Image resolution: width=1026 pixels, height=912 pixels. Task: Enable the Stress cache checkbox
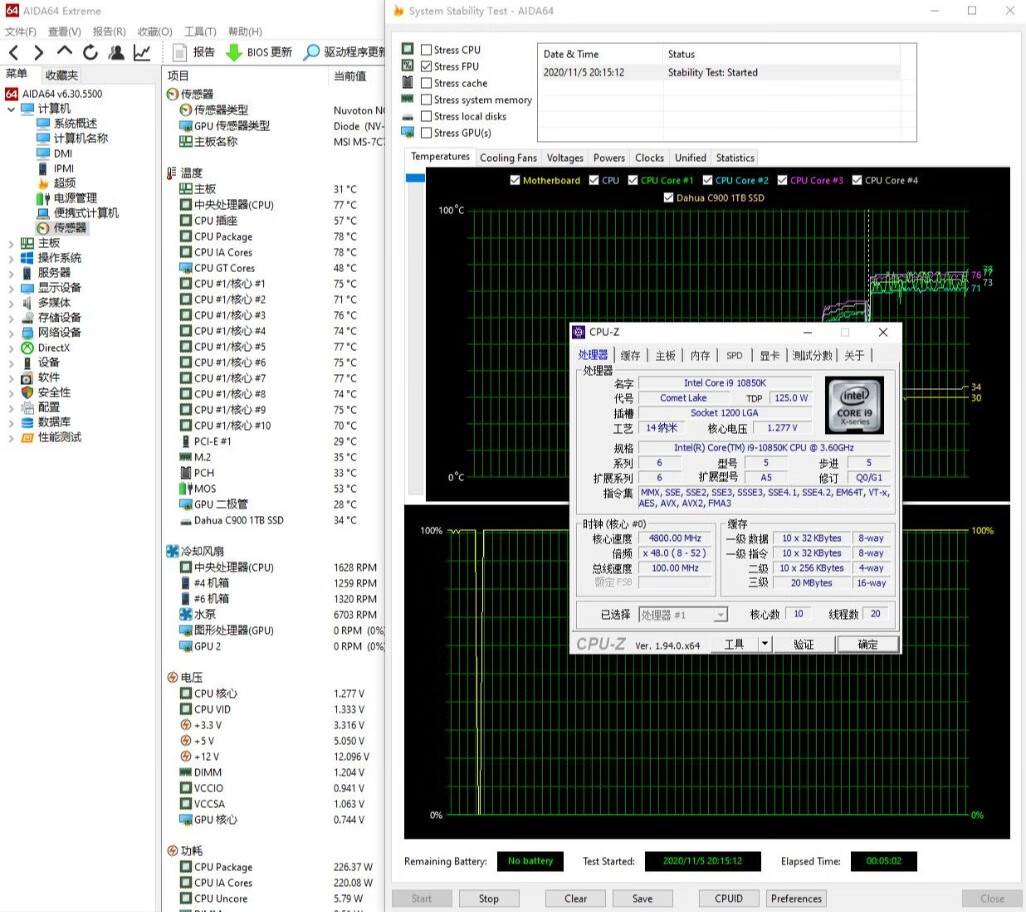click(427, 83)
